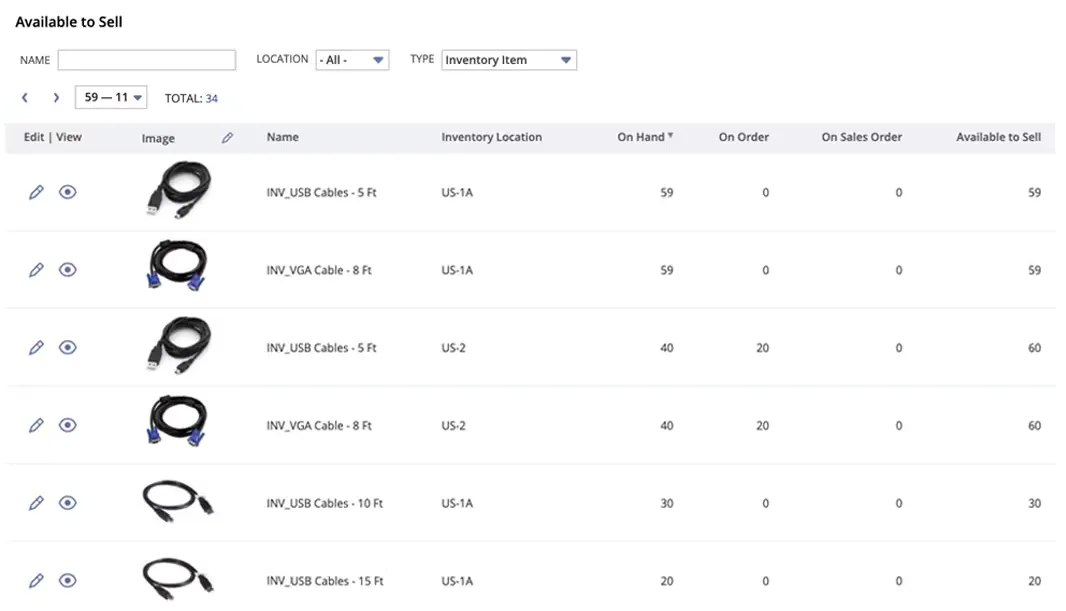Open the page range 59 — 11 dropdown
This screenshot has width=1066, height=611.
click(111, 98)
